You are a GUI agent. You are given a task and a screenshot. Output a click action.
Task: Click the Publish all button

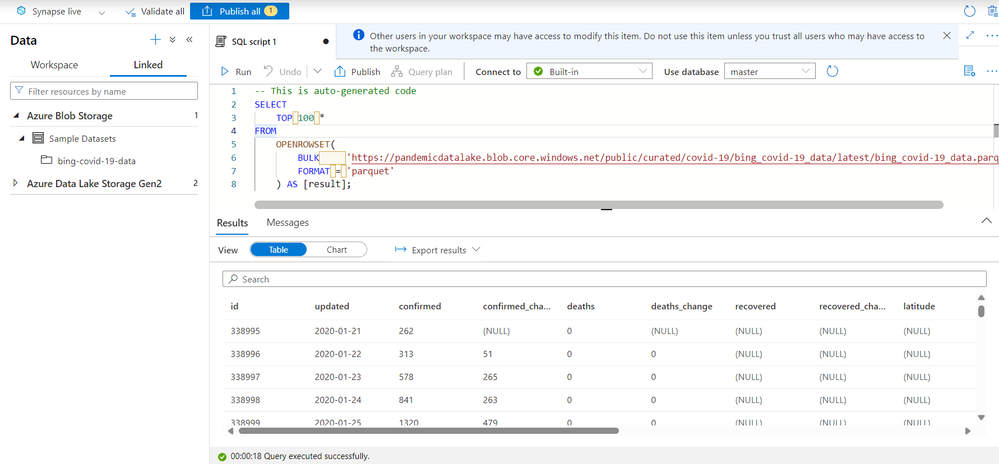(240, 11)
